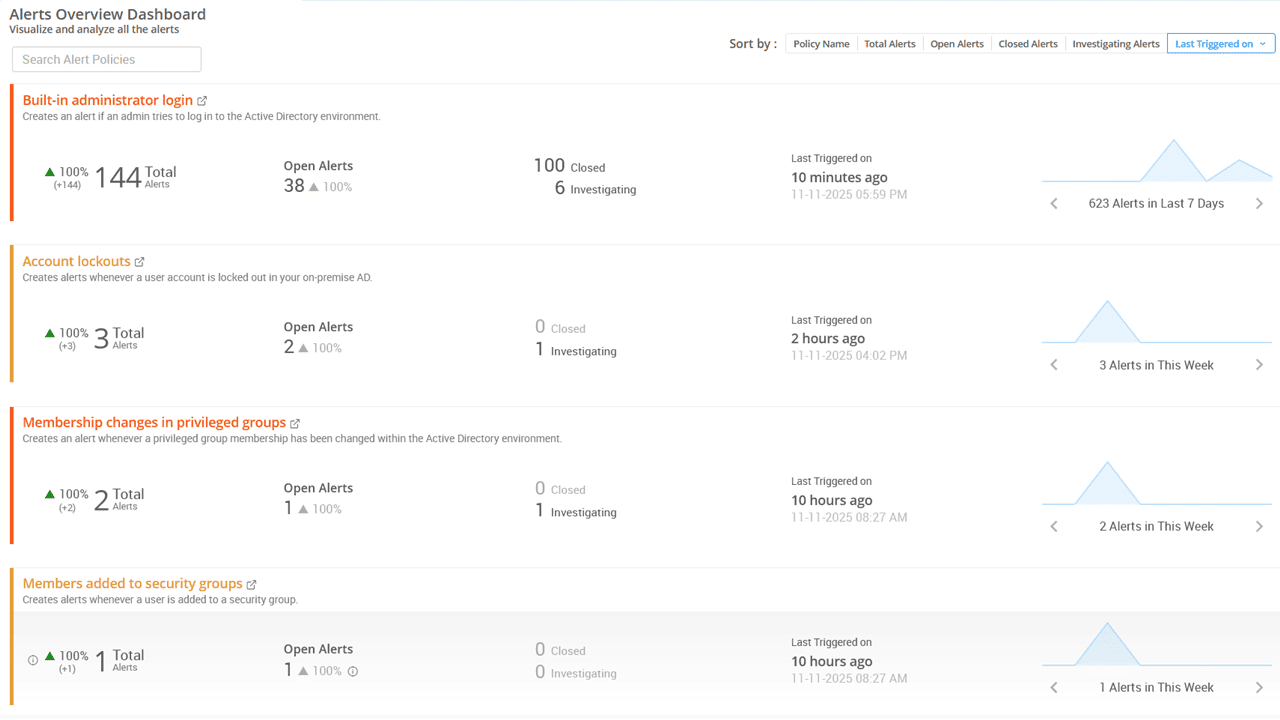This screenshot has height=720, width=1280.
Task: Open the Account lockouts policy link
Action: [75, 261]
